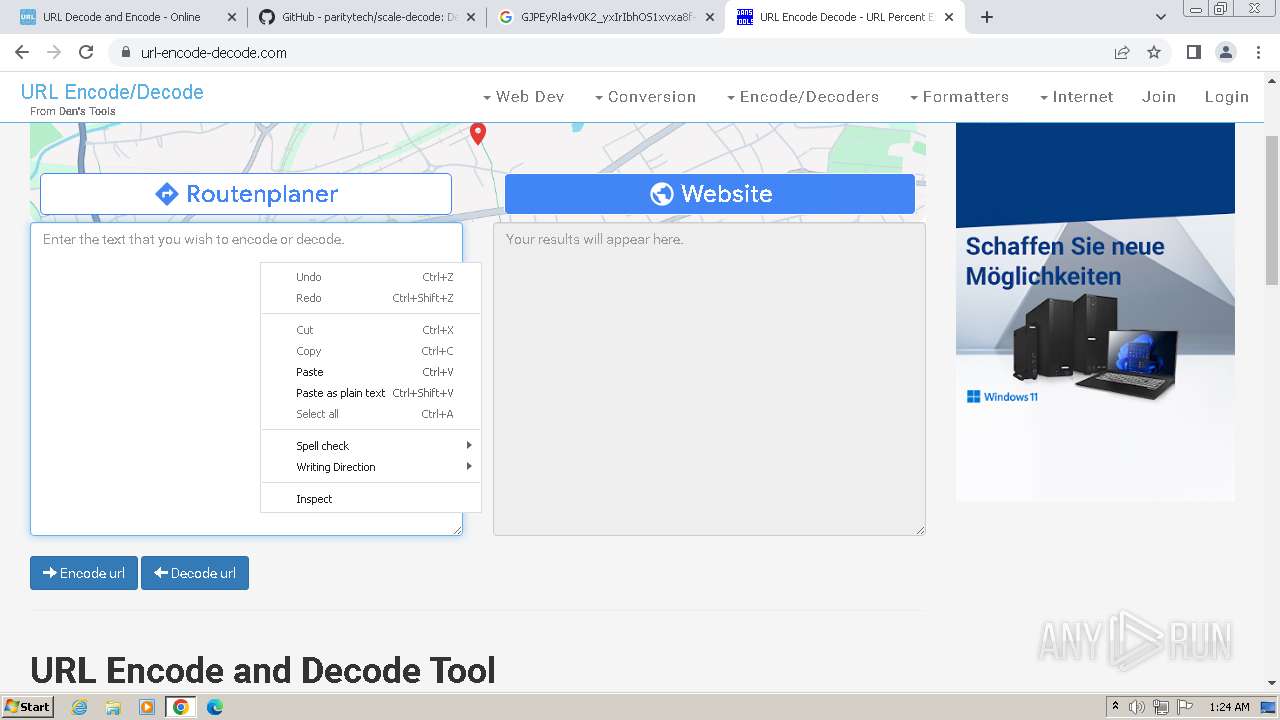The height and width of the screenshot is (720, 1280).
Task: Click the page scrollbar down arrow
Action: pyautogui.click(x=1272, y=683)
